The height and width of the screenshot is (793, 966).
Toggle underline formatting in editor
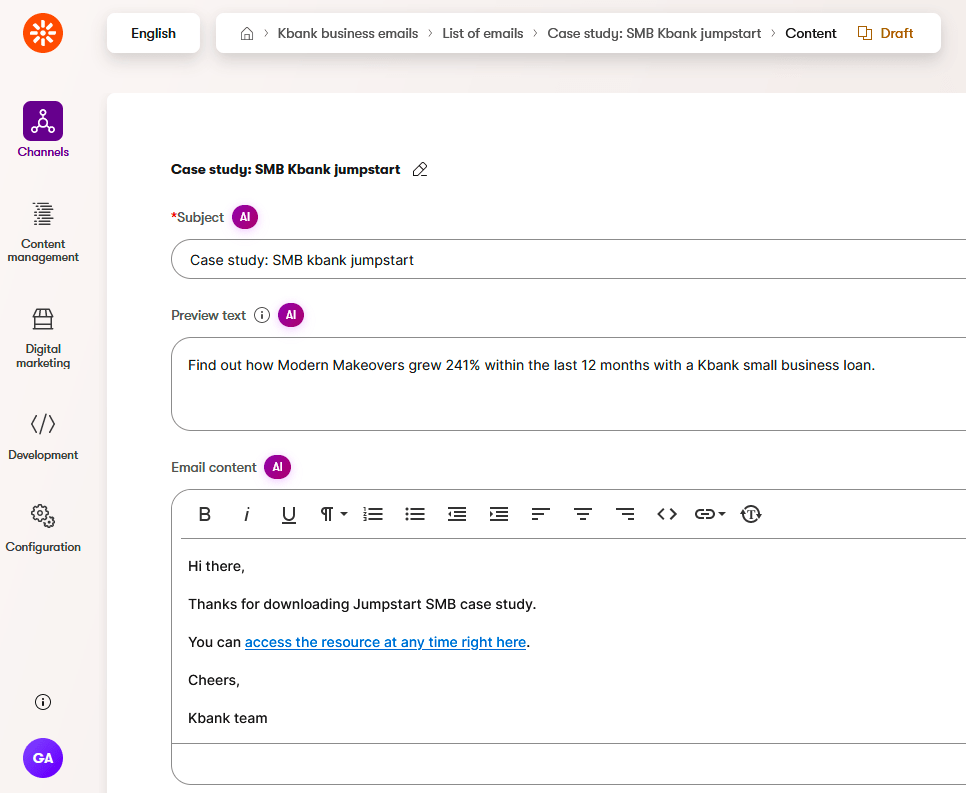(288, 514)
